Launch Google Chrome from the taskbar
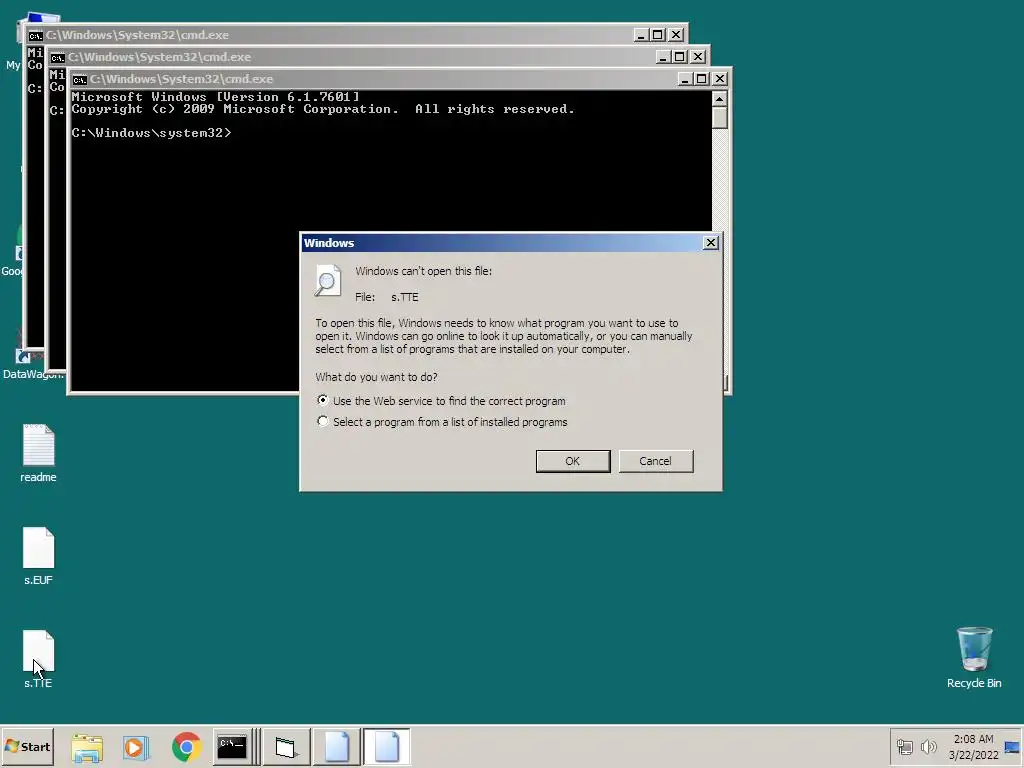Screen dimensions: 1024x768 coord(186,747)
